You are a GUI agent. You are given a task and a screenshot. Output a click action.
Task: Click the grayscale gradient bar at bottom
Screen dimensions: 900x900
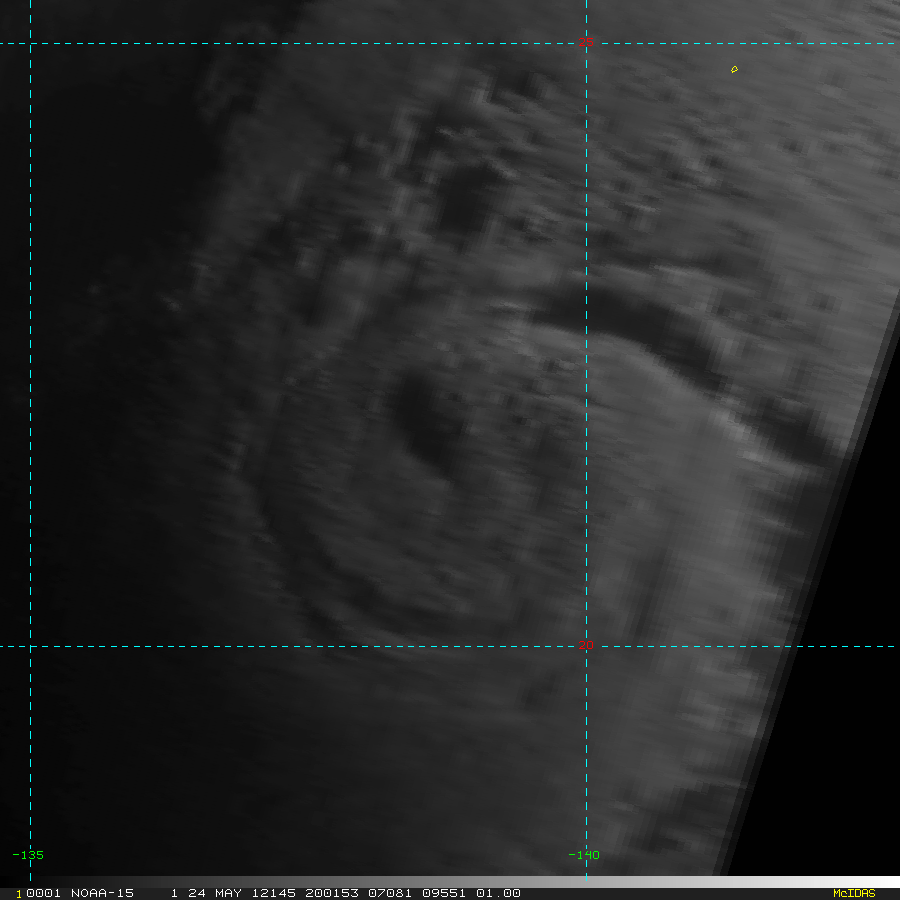click(x=700, y=882)
